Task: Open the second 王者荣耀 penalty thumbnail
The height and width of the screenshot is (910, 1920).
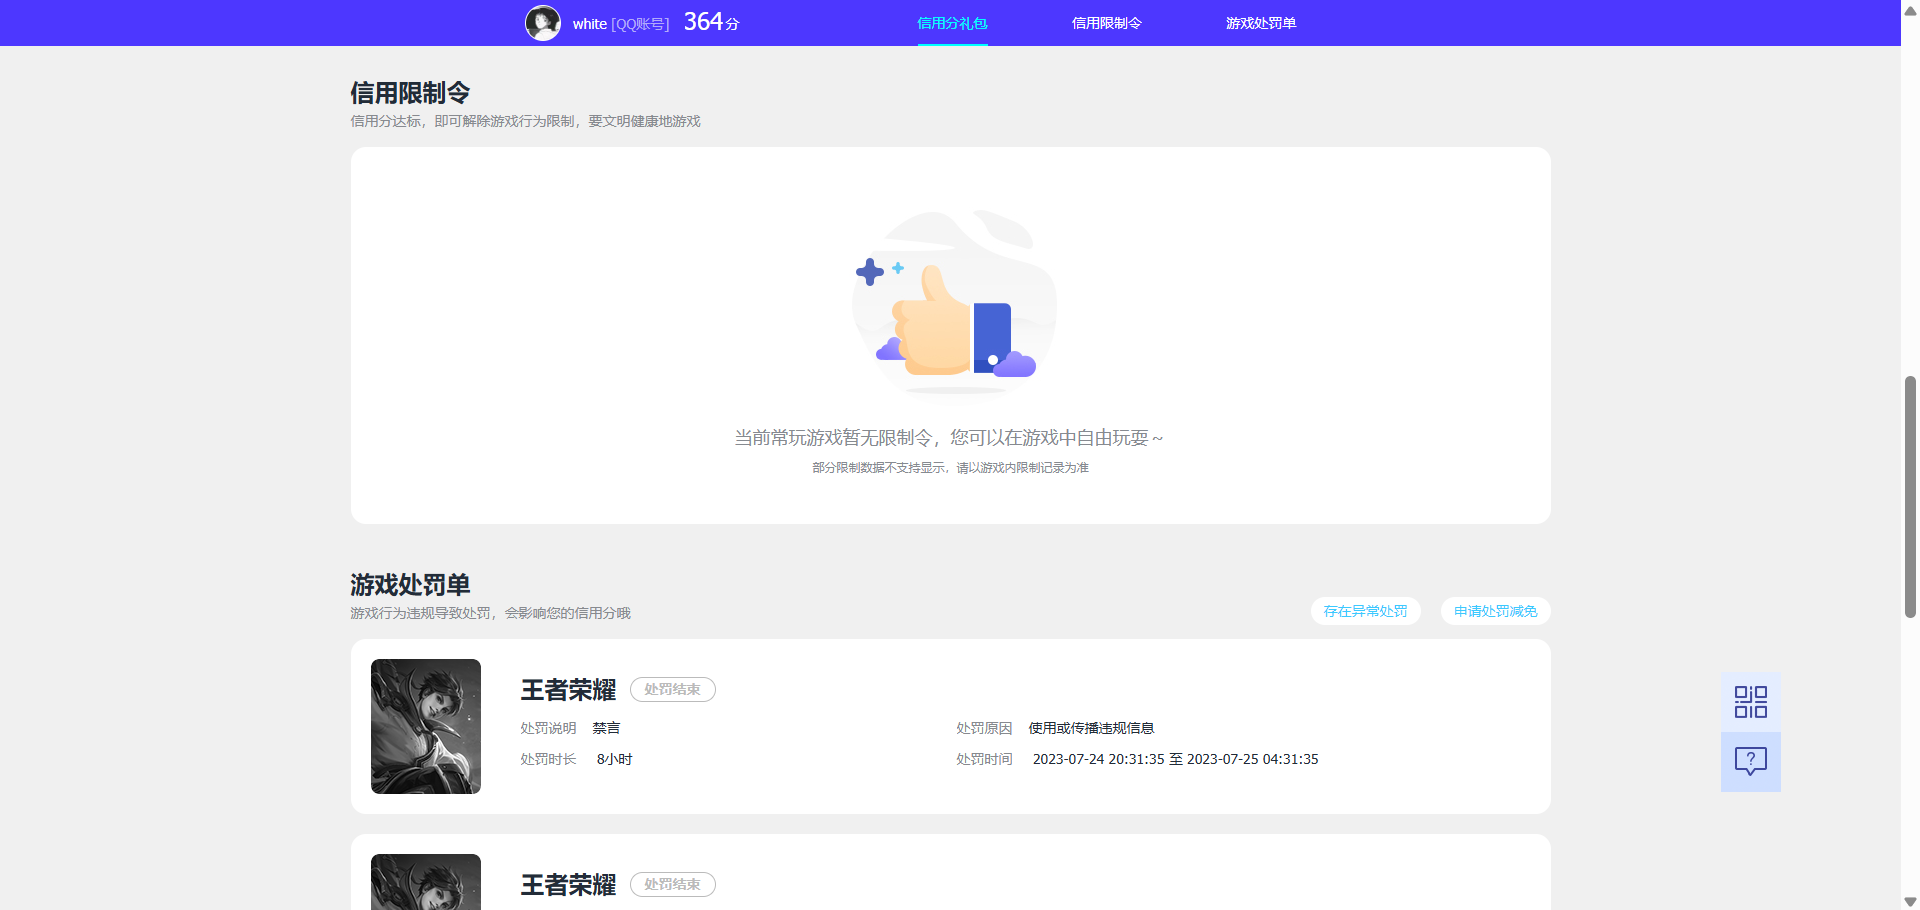Action: 426,882
